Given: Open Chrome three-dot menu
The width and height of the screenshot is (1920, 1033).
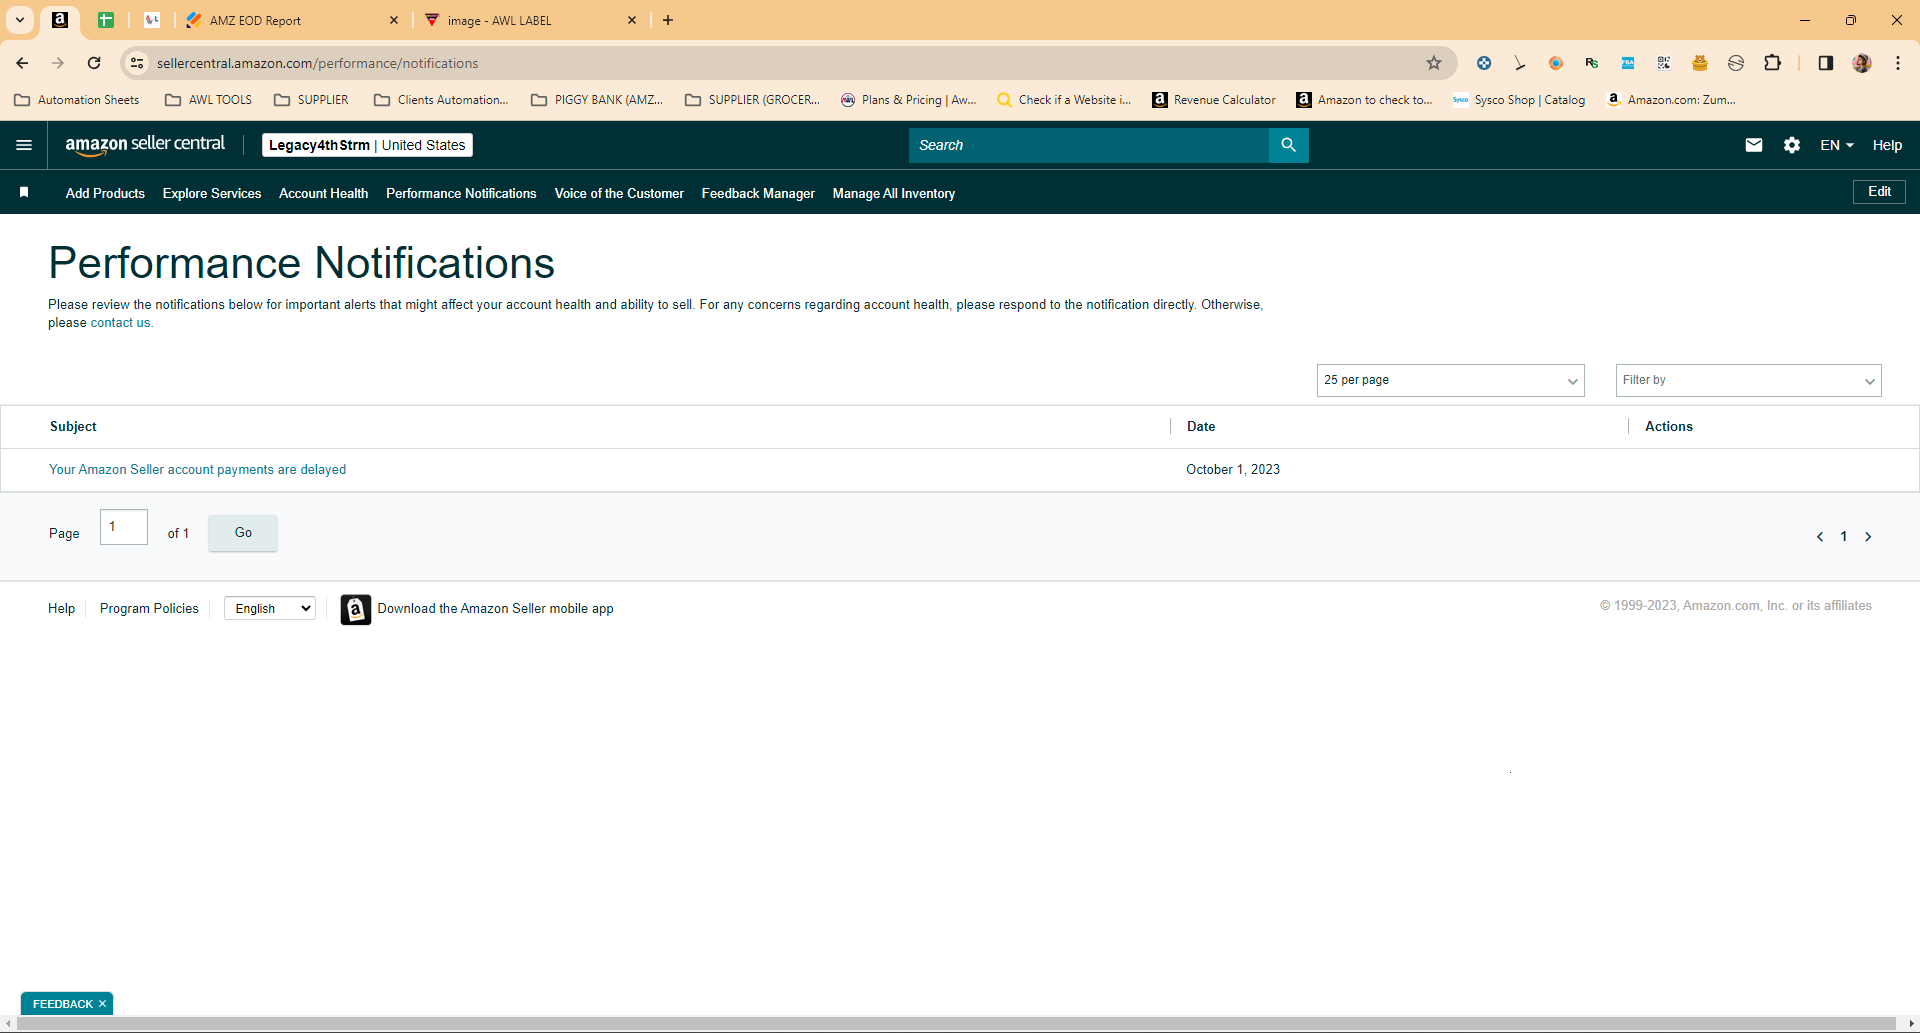Looking at the screenshot, I should click(1897, 63).
